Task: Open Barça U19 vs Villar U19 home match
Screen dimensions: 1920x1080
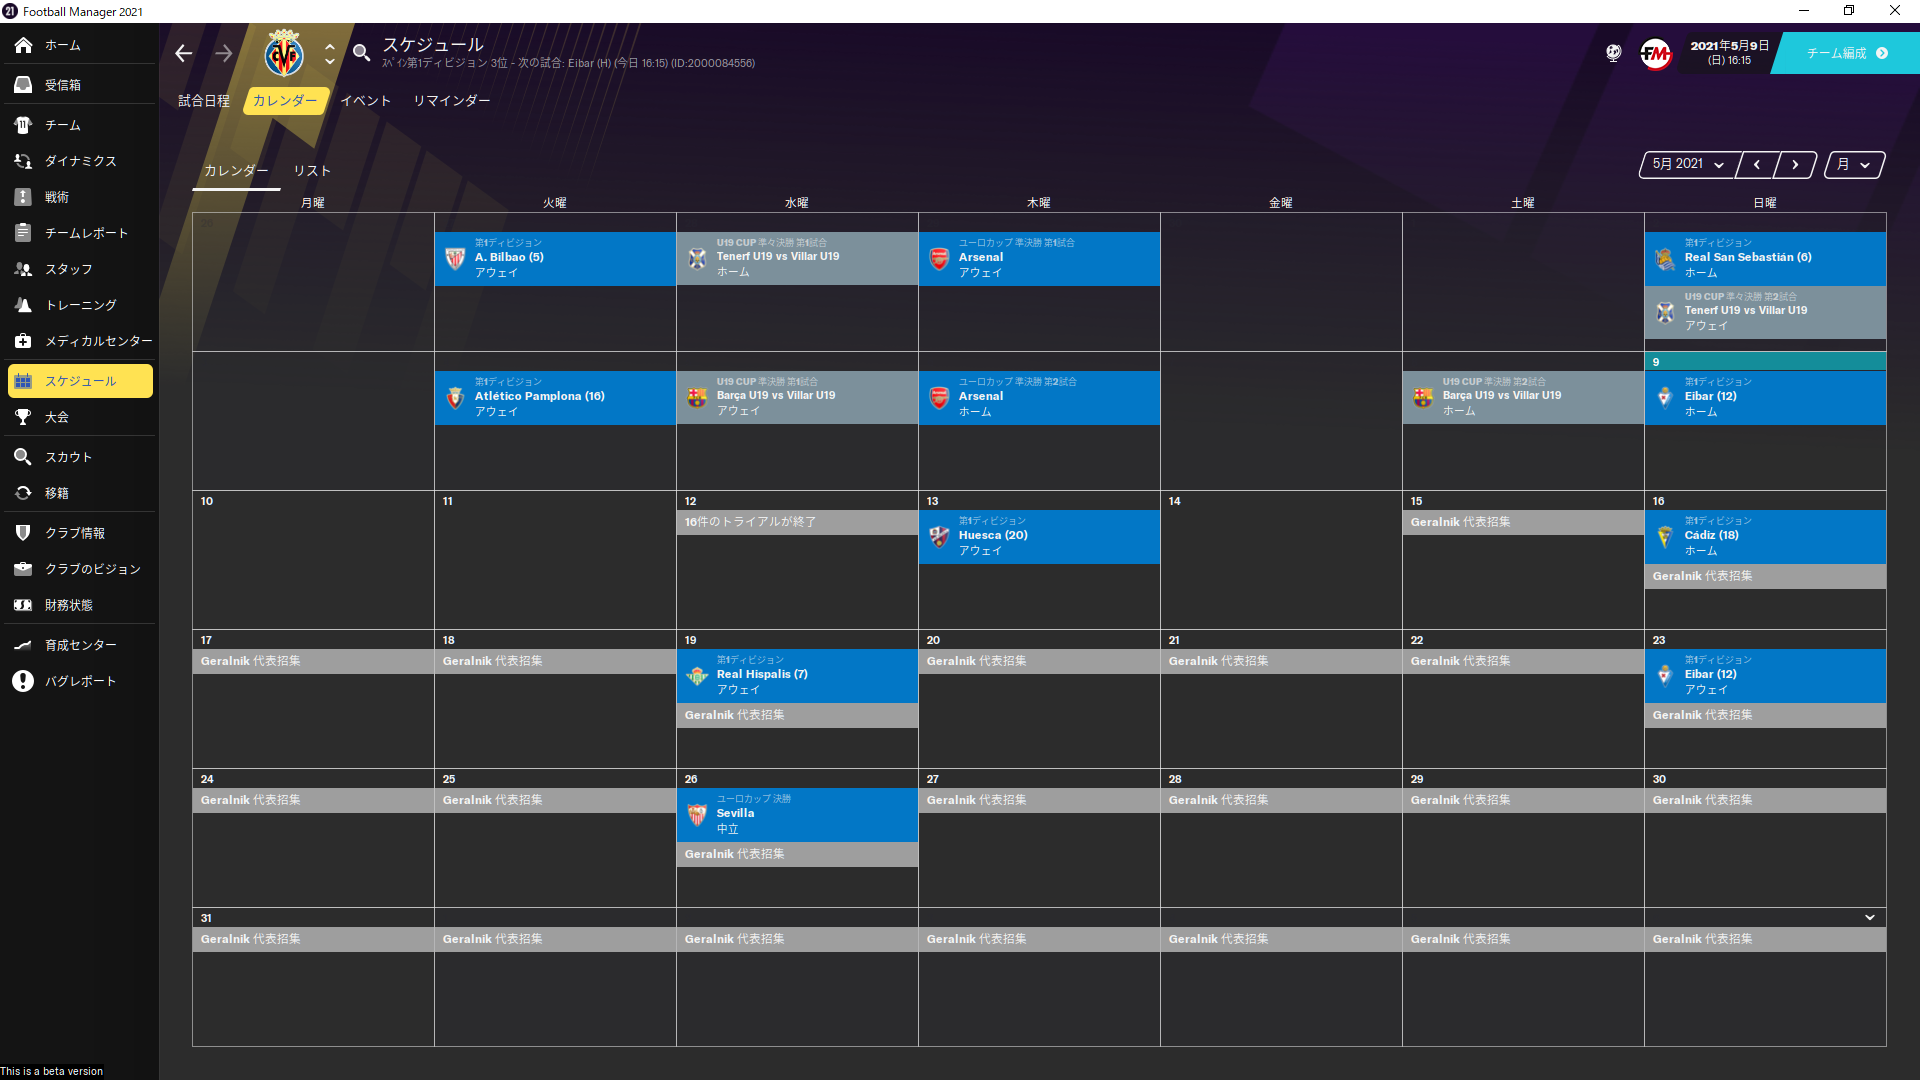Action: click(x=1523, y=398)
